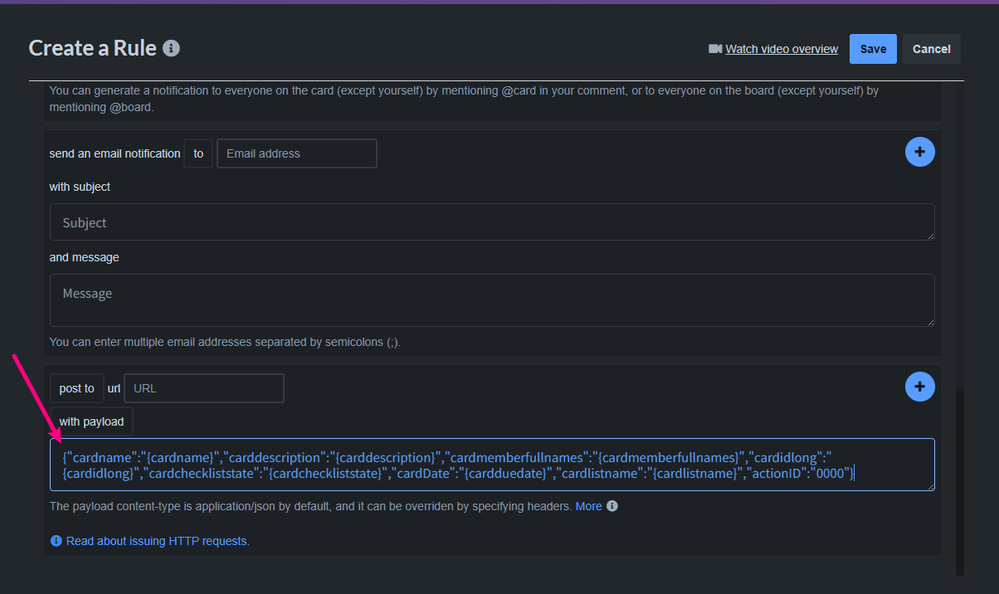
Task: Add the email notification action with plus
Action: point(919,152)
